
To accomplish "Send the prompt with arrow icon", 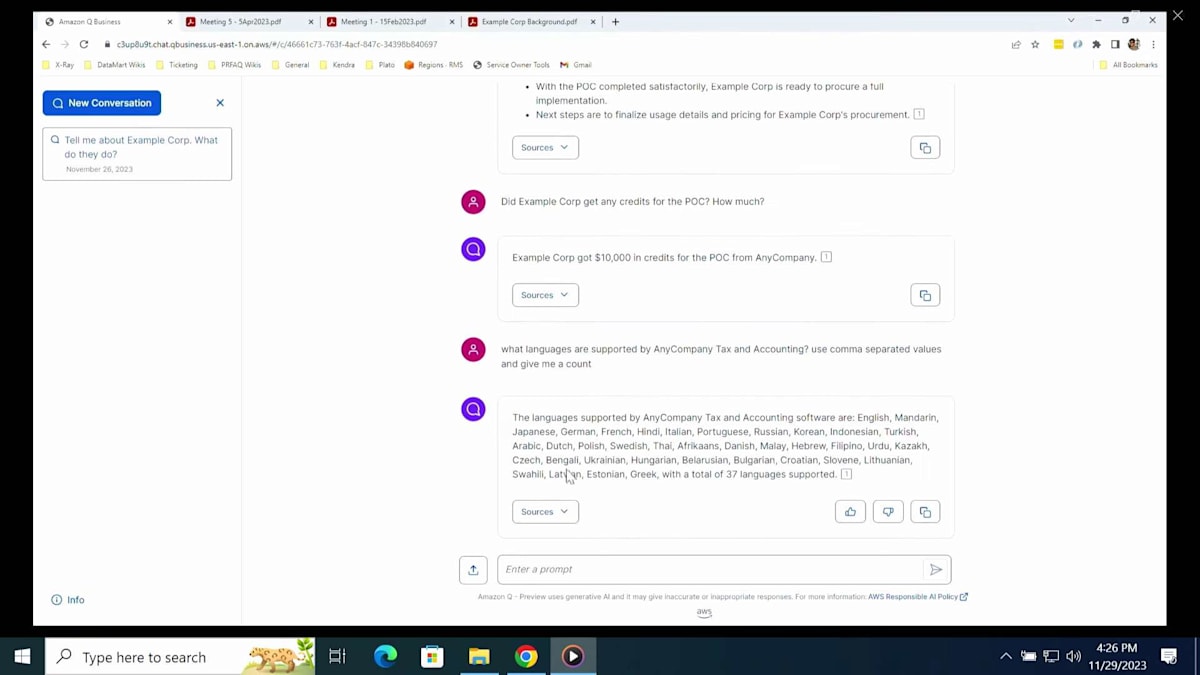I will tap(936, 570).
